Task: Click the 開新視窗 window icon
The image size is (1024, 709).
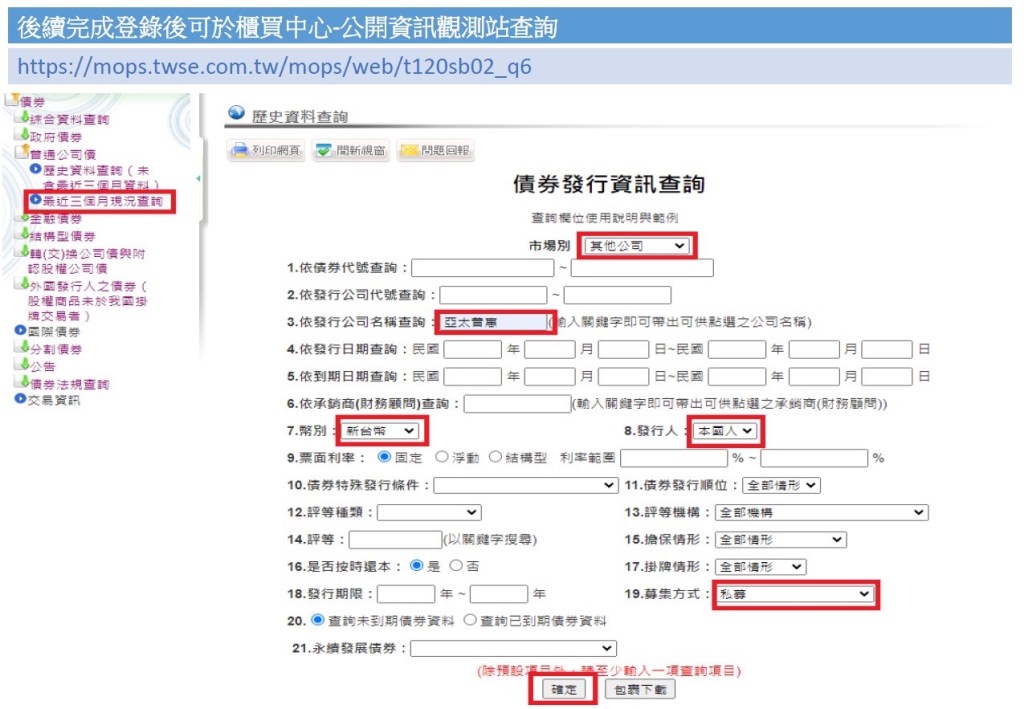Action: 323,152
